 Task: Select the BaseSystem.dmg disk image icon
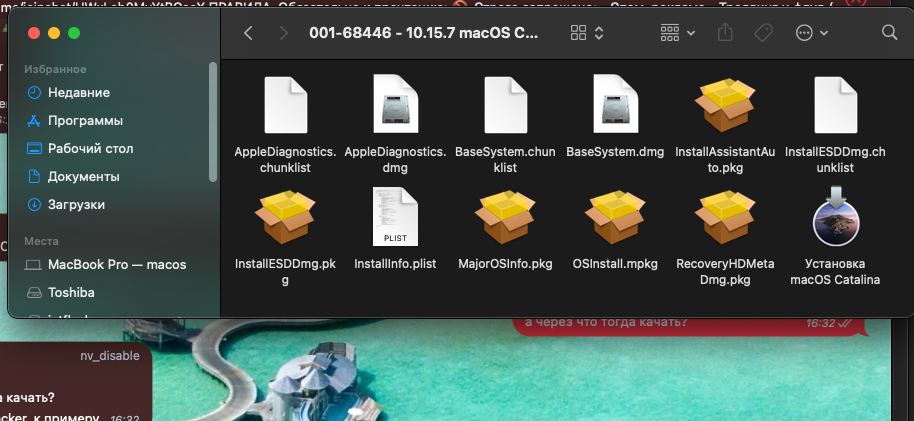pos(615,104)
